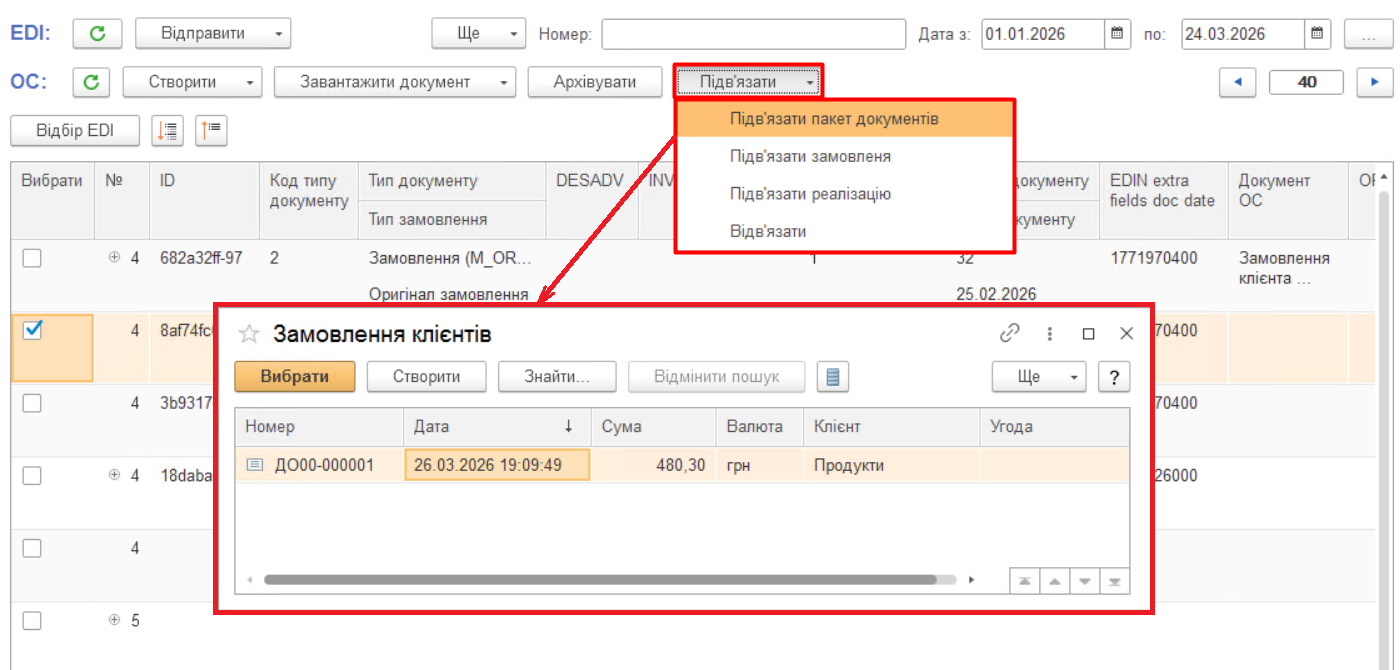Open the 'Дата з' calendar picker
This screenshot has height=670, width=1400.
(x=1119, y=34)
